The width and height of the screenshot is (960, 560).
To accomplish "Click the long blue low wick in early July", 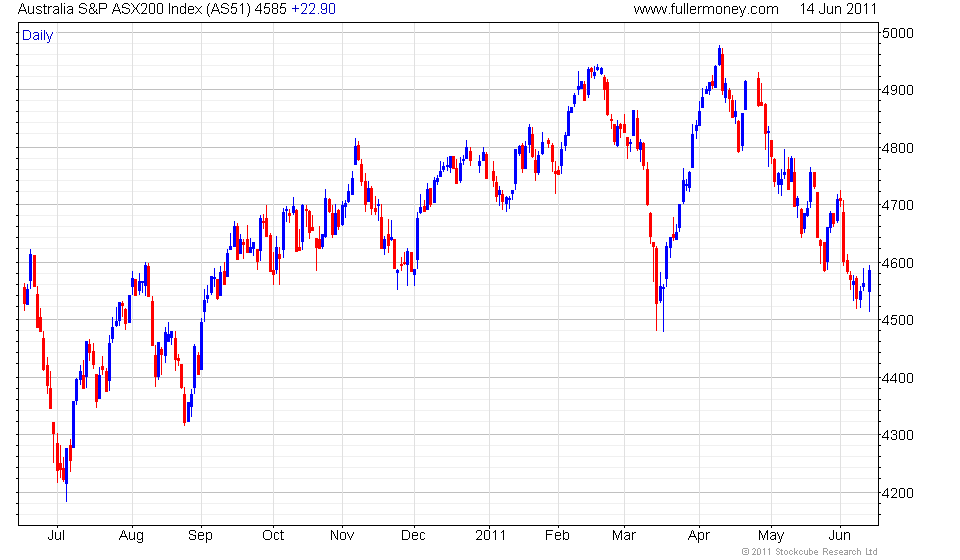I will point(67,493).
